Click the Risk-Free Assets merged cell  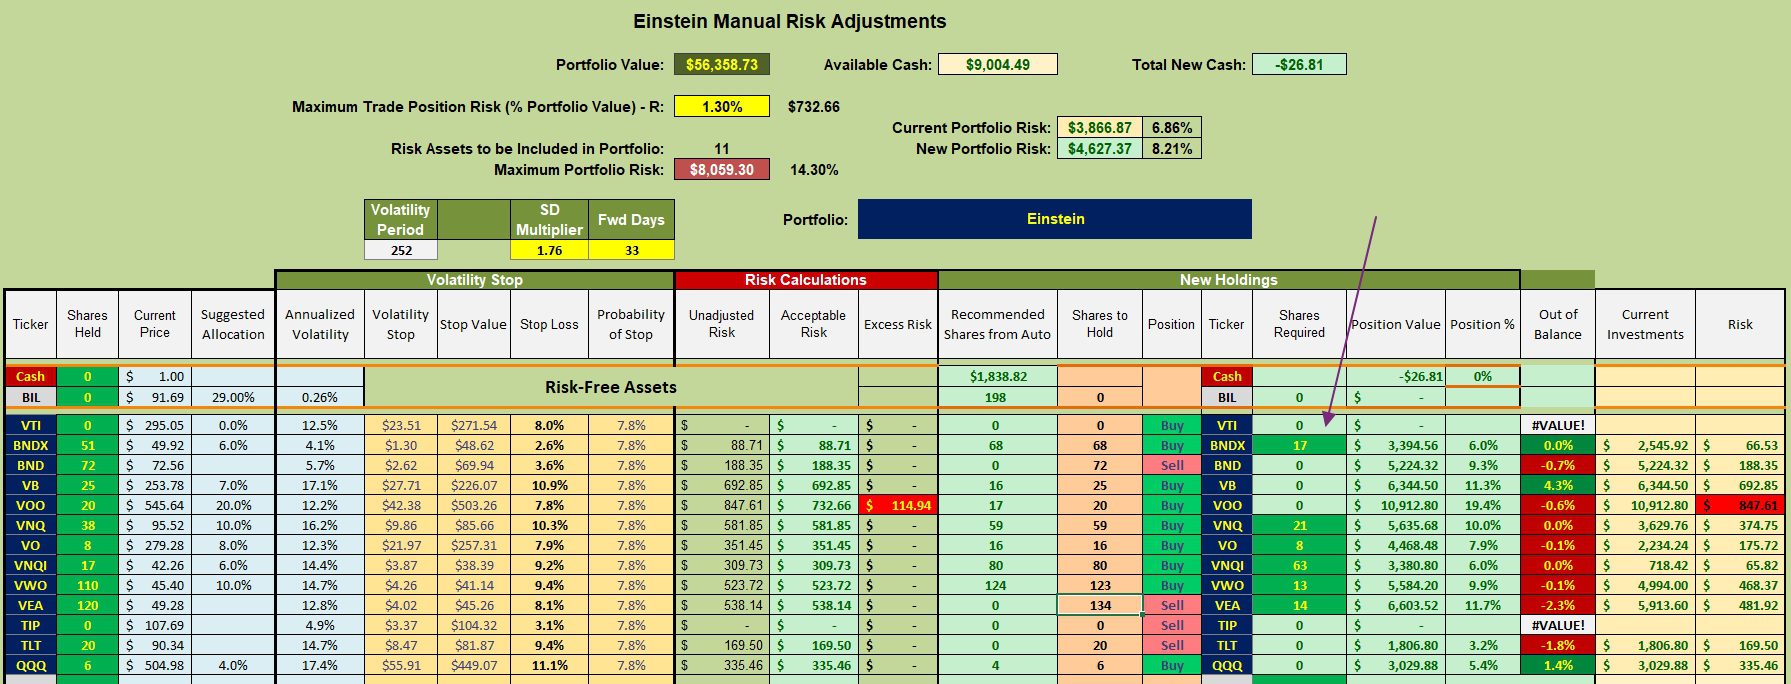click(x=611, y=387)
